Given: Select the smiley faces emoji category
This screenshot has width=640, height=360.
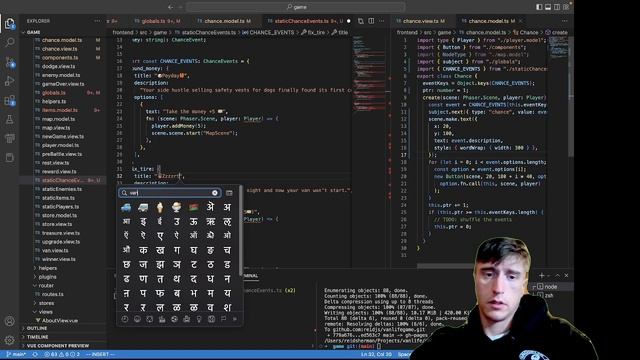Looking at the screenshot, I should click(137, 319).
